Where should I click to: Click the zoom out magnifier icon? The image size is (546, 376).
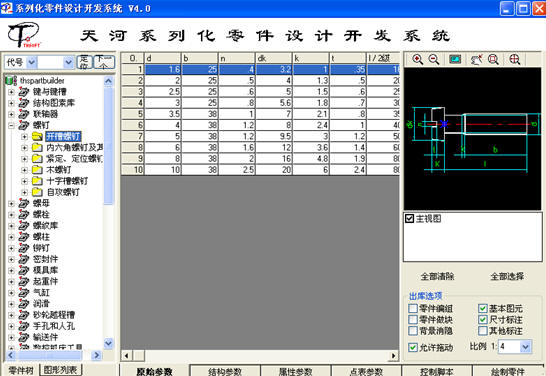434,60
